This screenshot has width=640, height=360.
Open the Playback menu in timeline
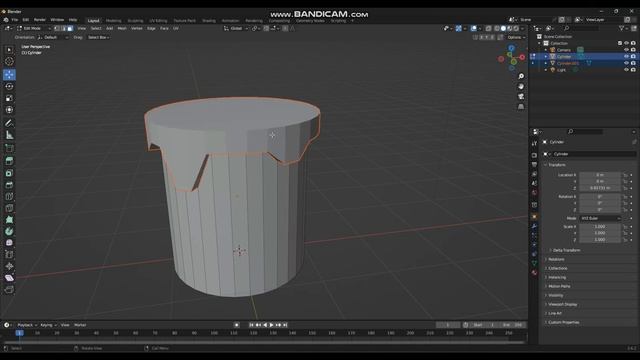pos(27,325)
